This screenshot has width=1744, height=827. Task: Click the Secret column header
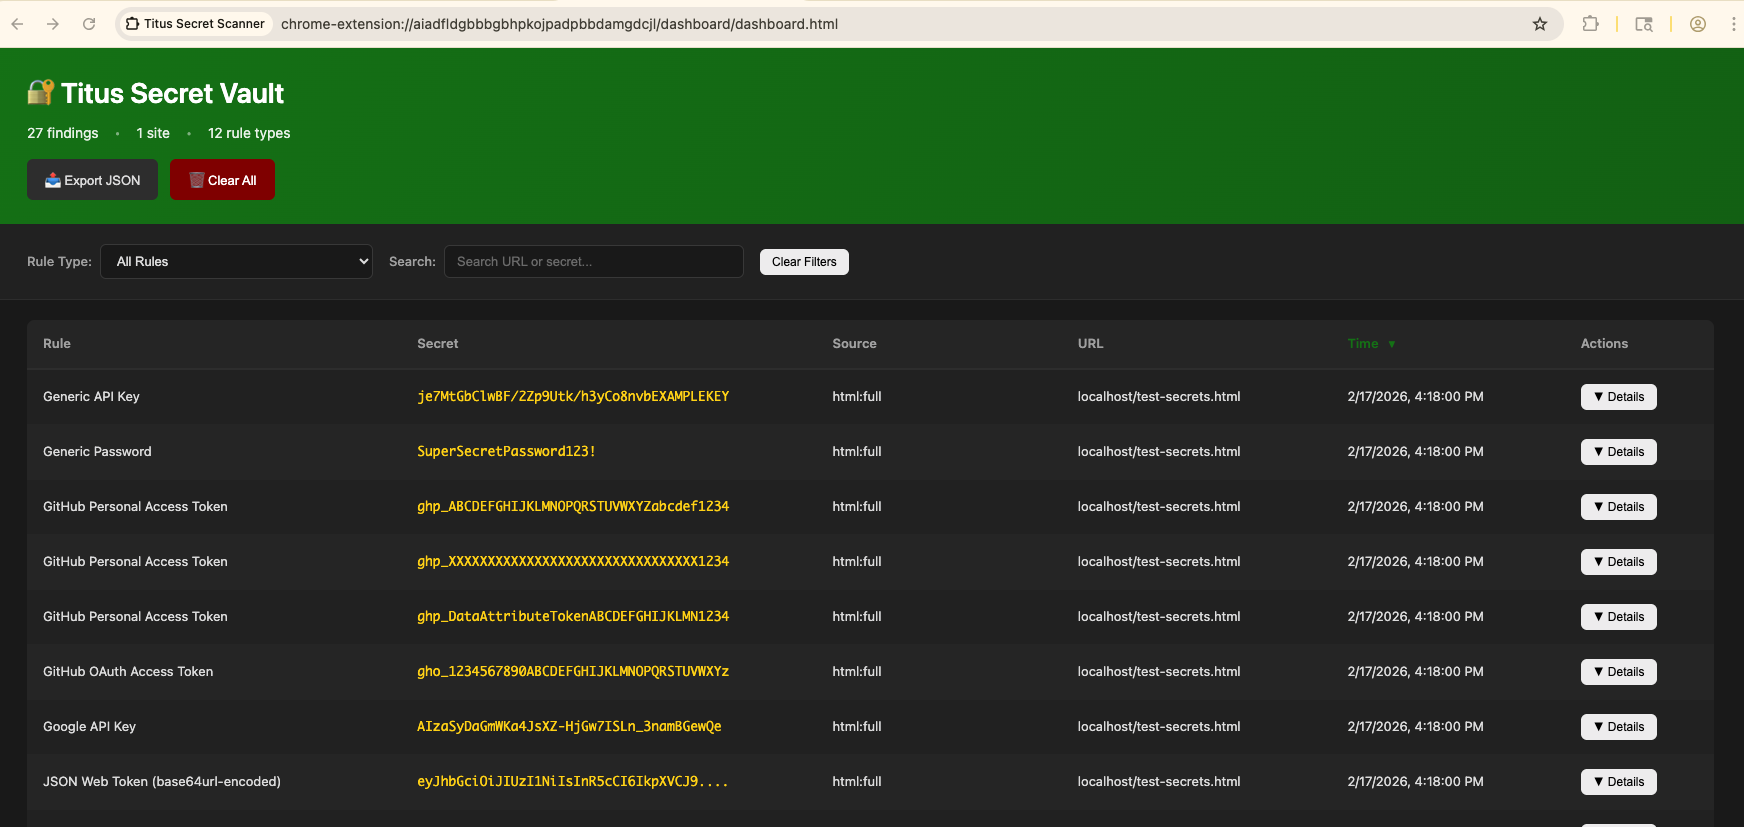[x=438, y=344]
